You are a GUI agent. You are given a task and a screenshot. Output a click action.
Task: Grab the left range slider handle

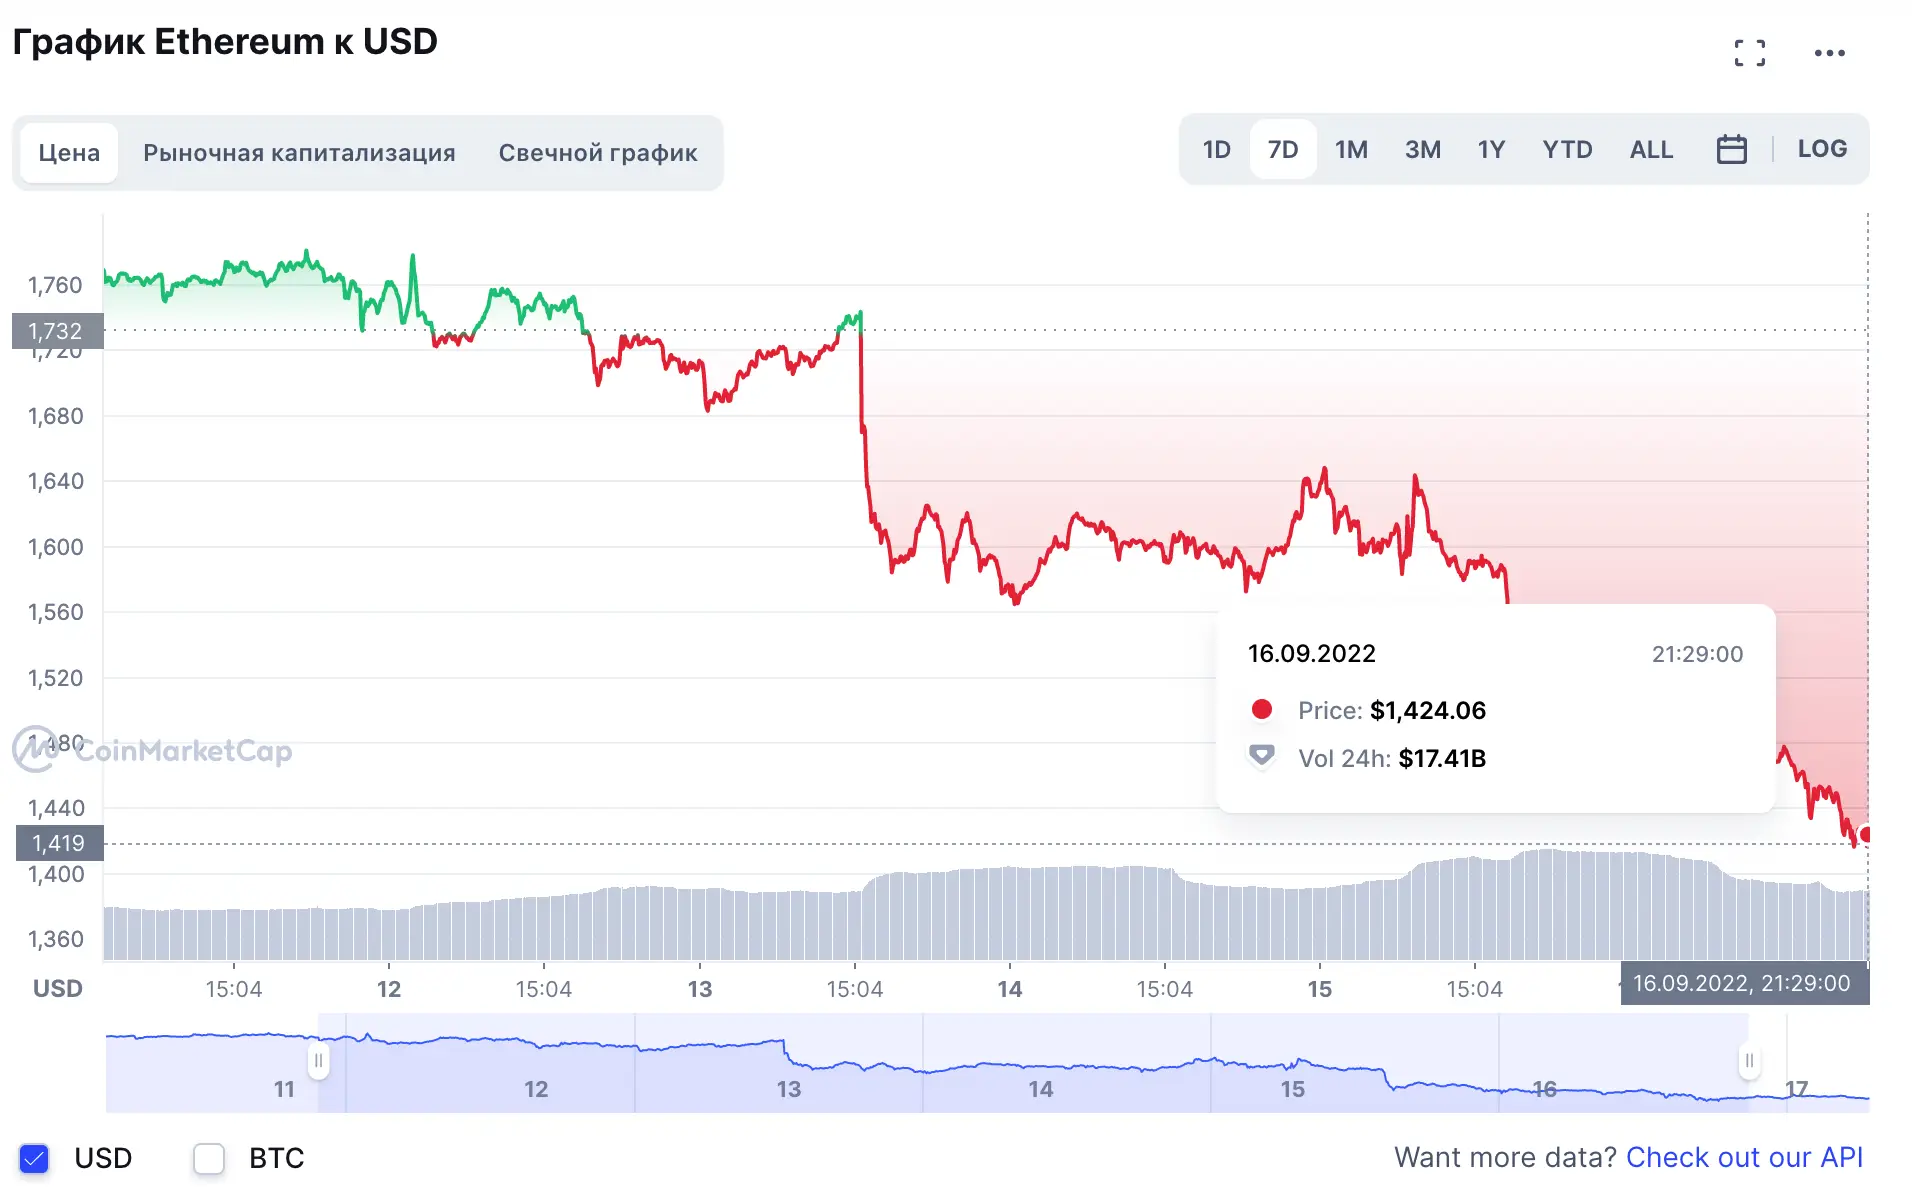[x=318, y=1060]
